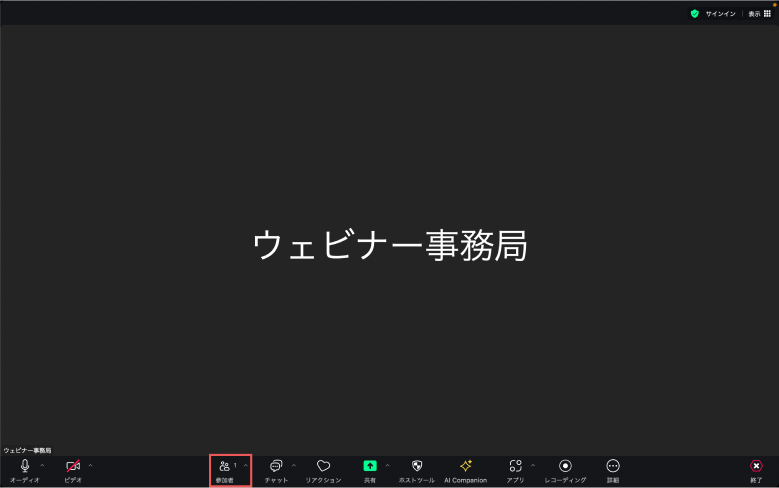Expand chat options arrow beside チャット

click(x=293, y=465)
